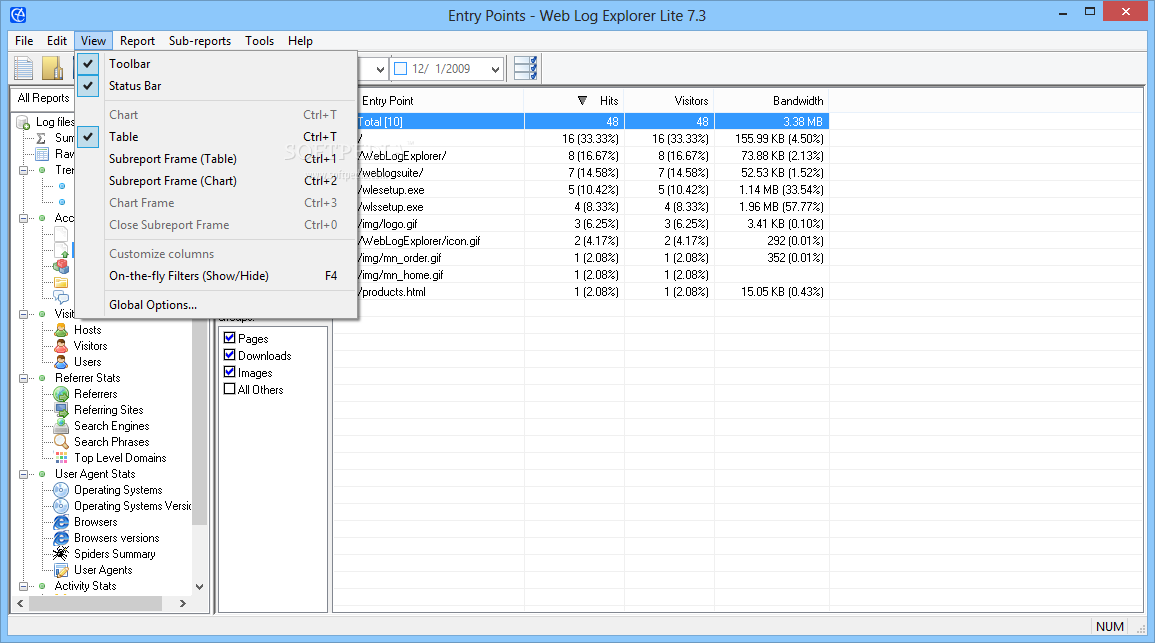This screenshot has height=643, width=1155.
Task: Click the Referring Sites monitor icon
Action: point(61,410)
